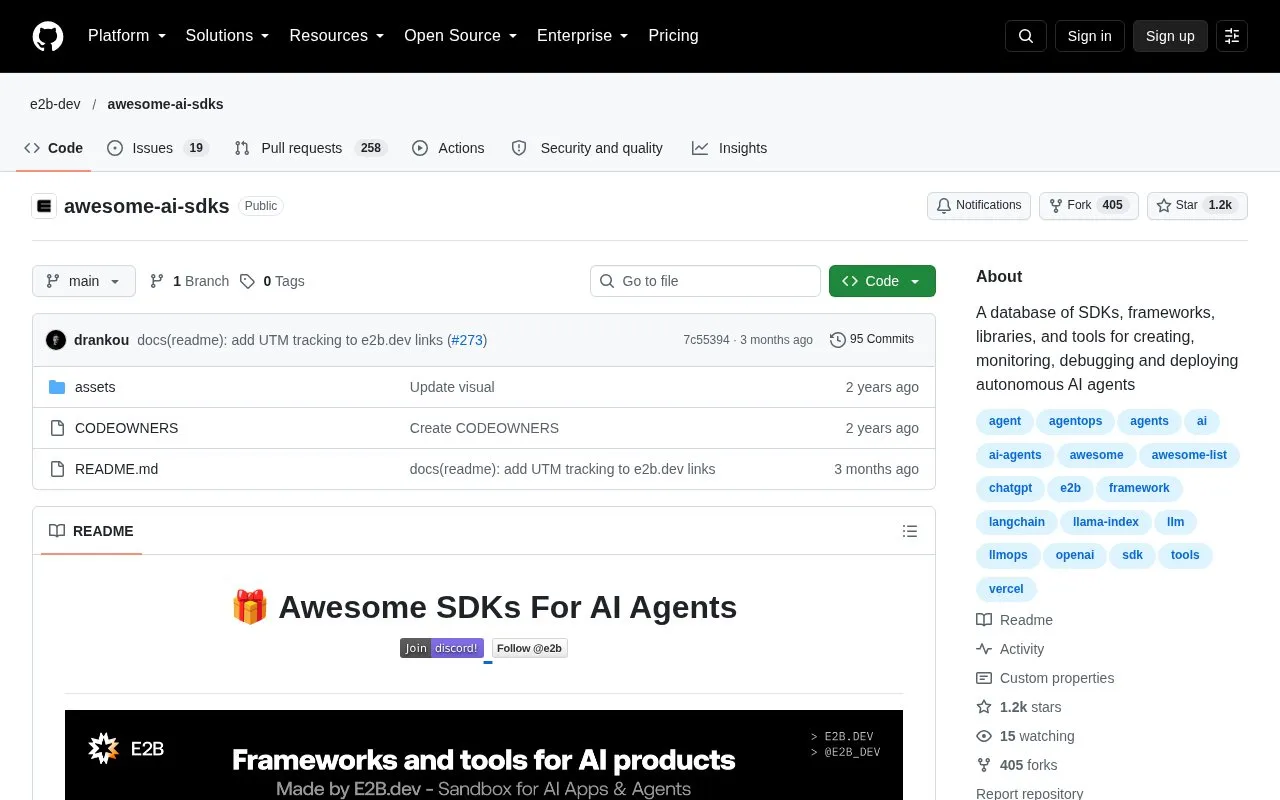Expand the Open Source menu
The width and height of the screenshot is (1280, 800).
pos(461,36)
